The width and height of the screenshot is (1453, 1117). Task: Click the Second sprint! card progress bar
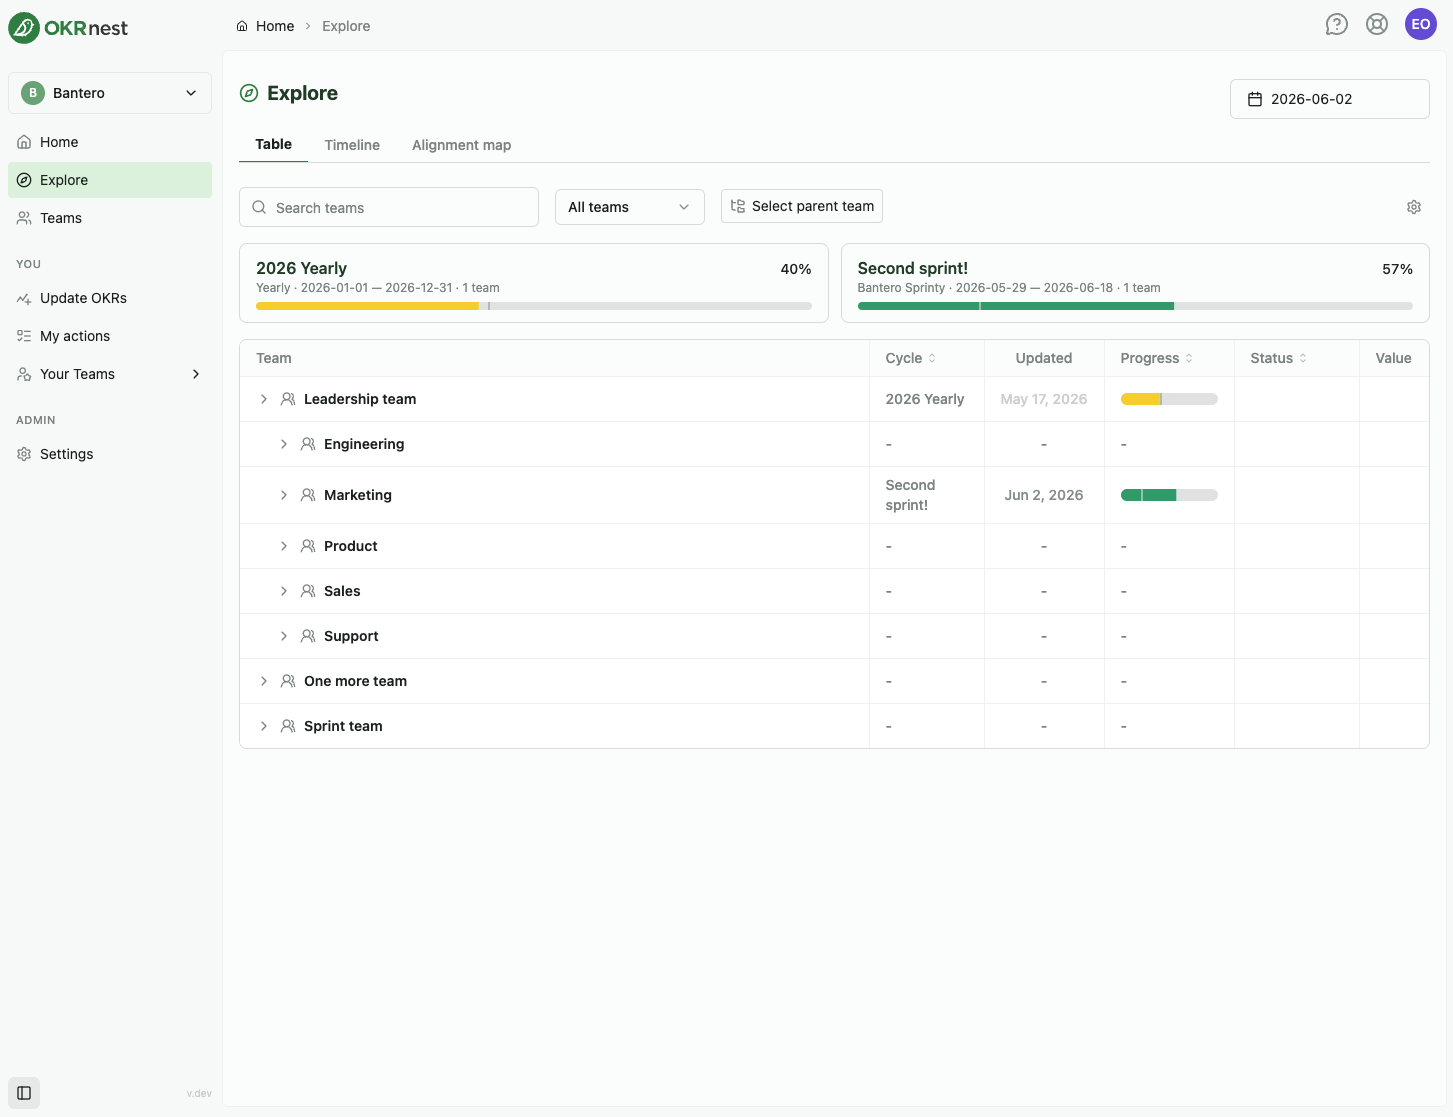pyautogui.click(x=1135, y=306)
